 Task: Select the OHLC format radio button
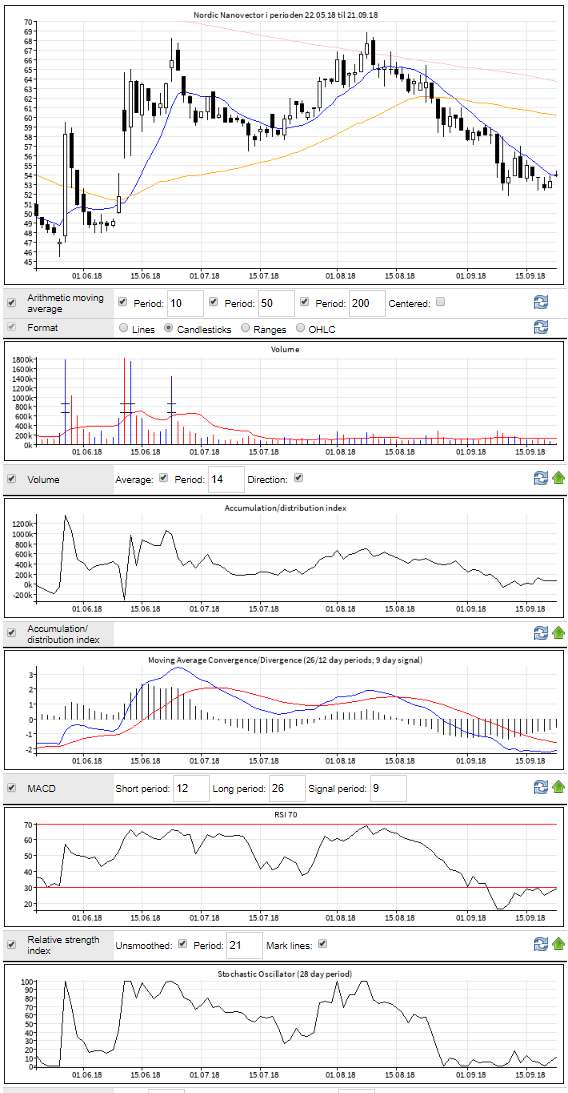300,328
